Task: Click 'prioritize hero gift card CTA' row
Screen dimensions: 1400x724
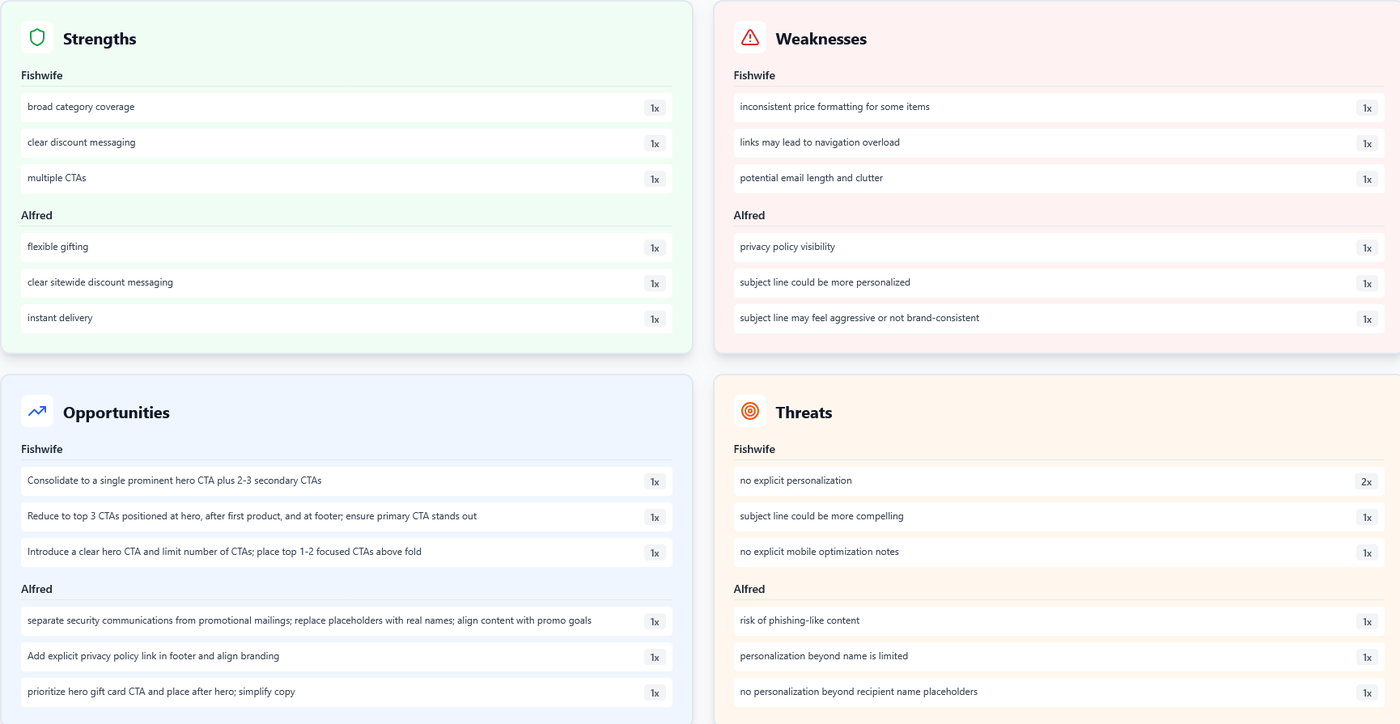Action: pos(346,693)
